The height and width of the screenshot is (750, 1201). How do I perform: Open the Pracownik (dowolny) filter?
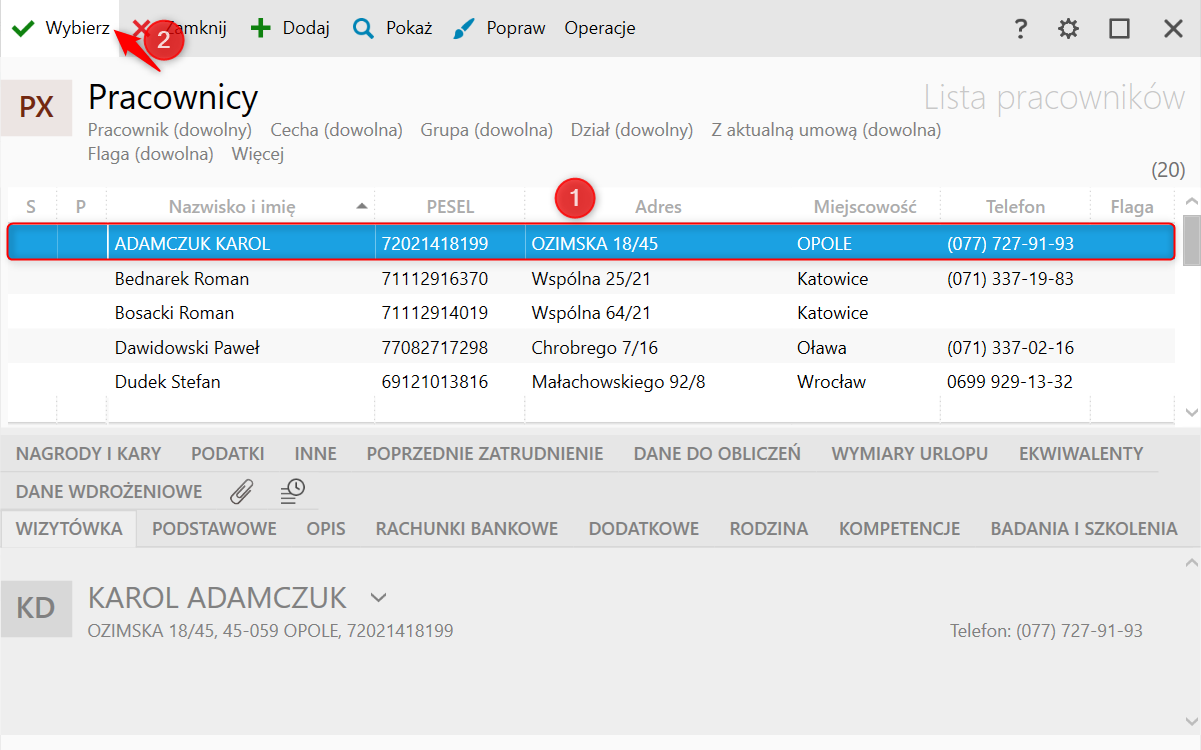(170, 130)
